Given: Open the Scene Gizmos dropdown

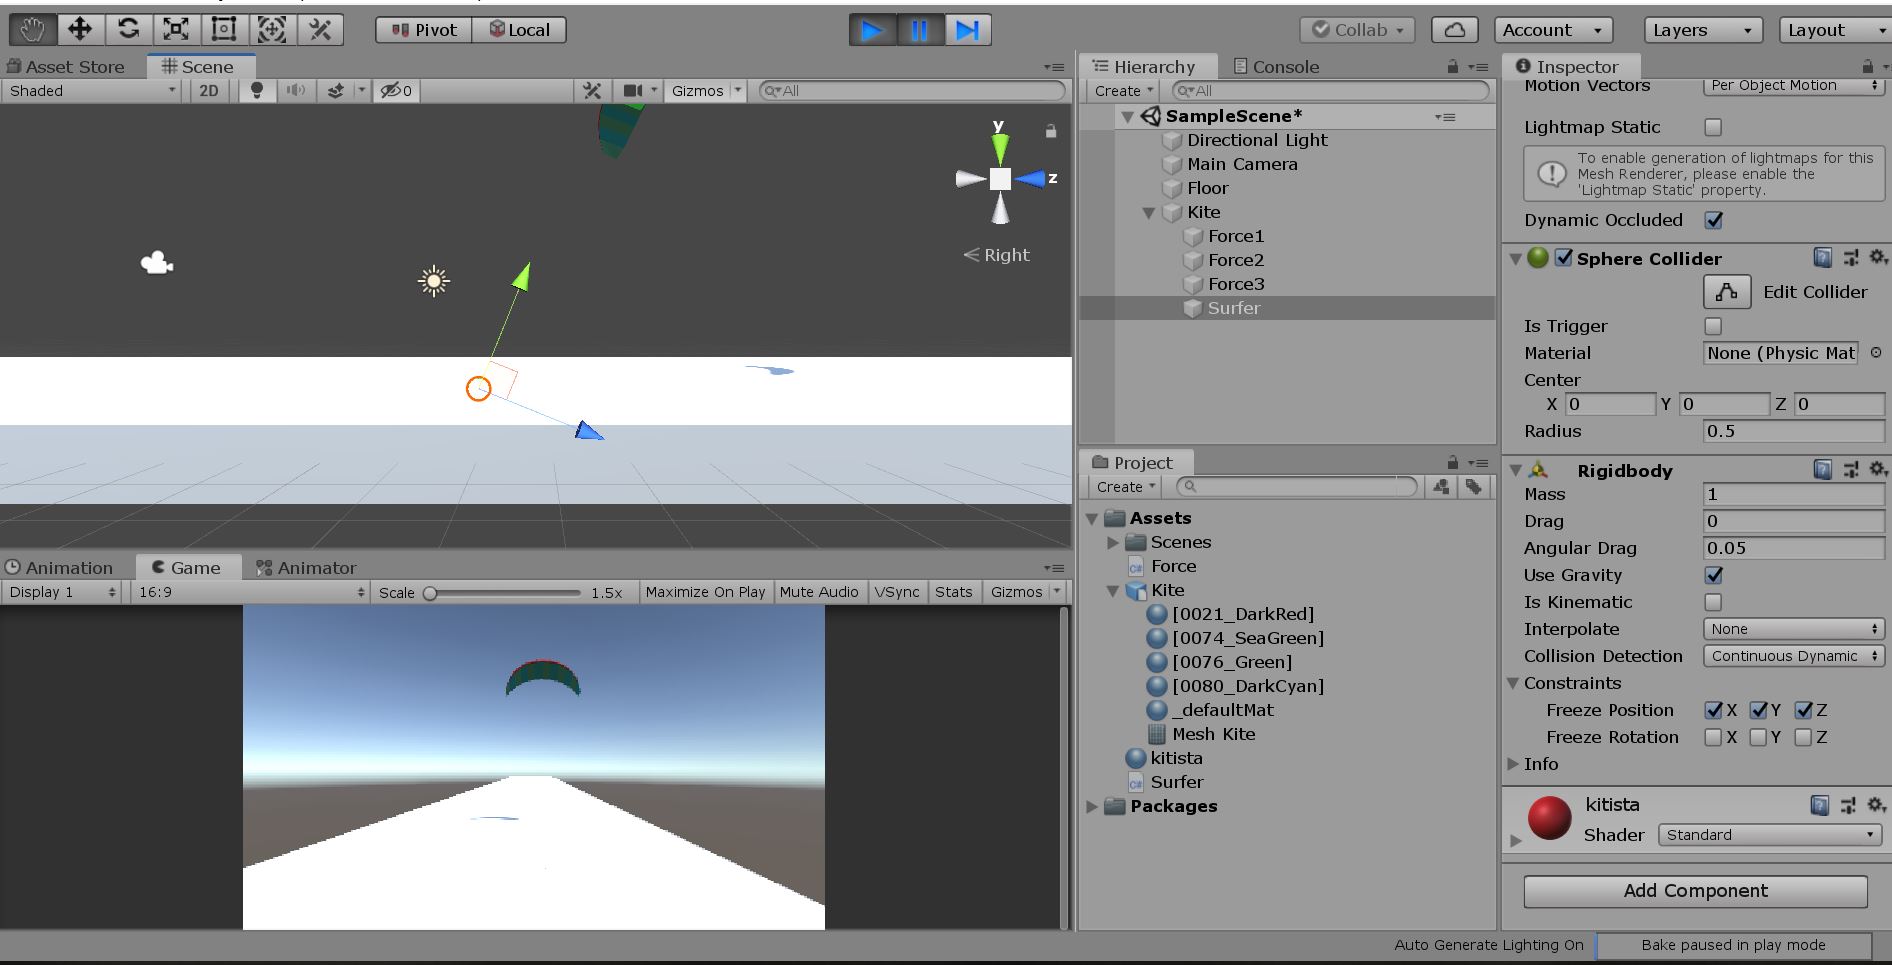Looking at the screenshot, I should click(707, 90).
